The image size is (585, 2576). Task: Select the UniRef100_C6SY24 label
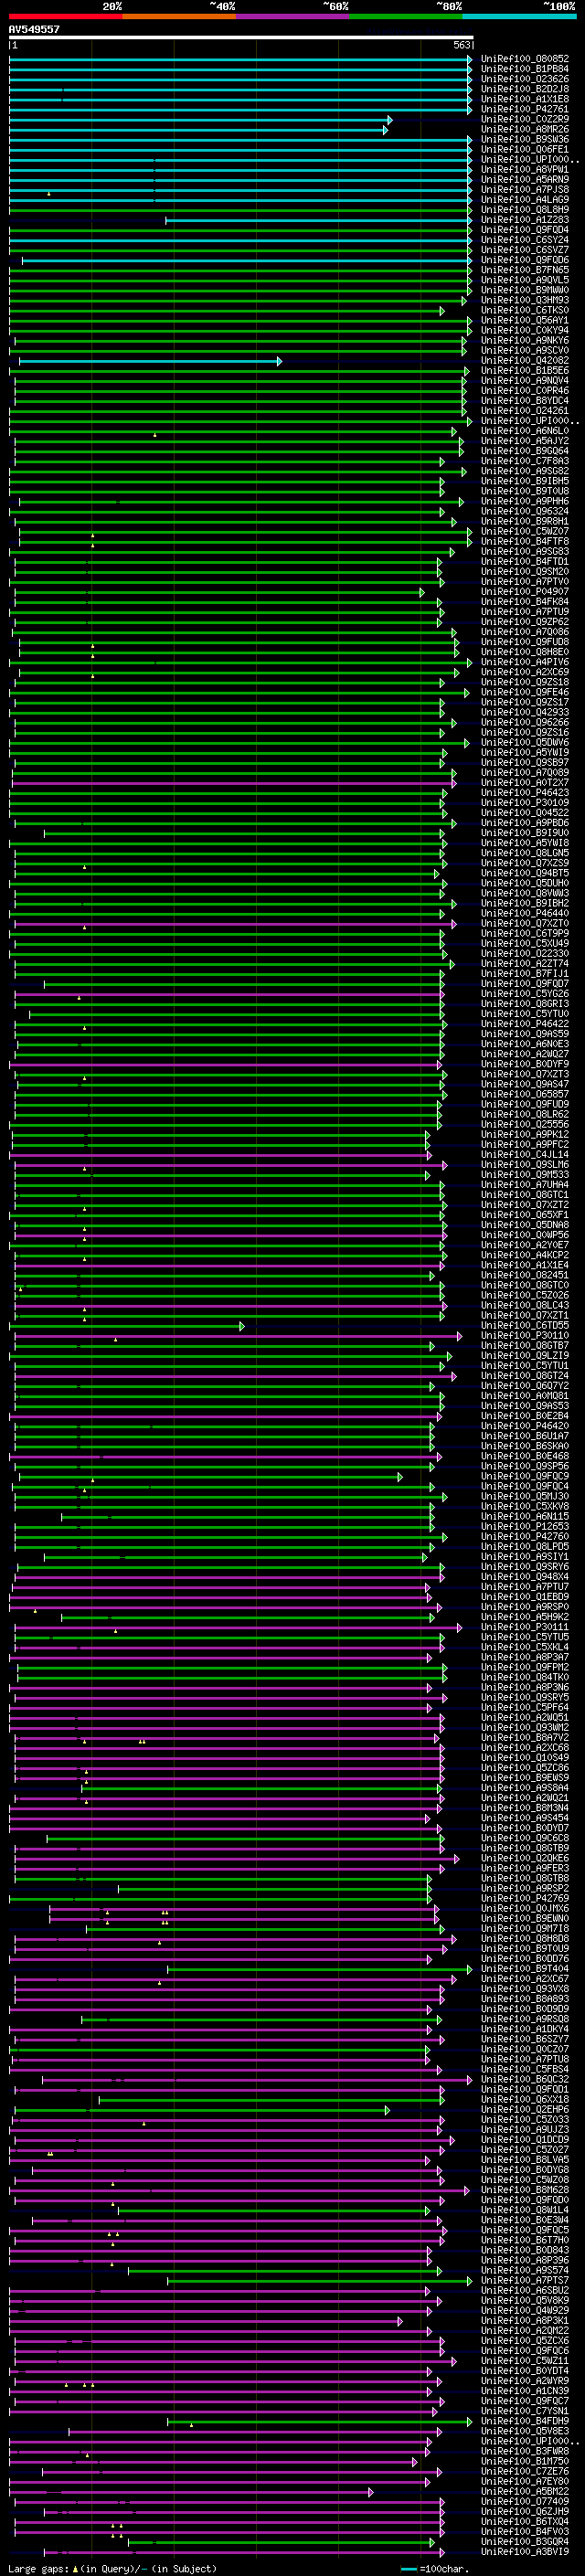pyautogui.click(x=525, y=240)
